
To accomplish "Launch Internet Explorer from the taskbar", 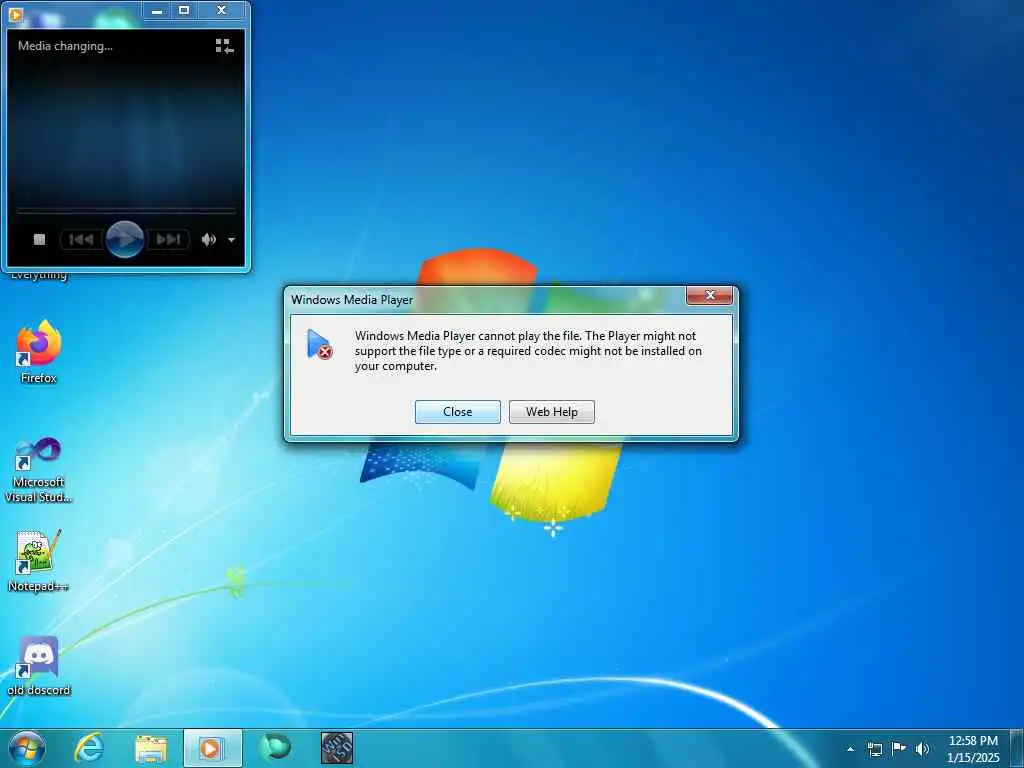I will [89, 748].
